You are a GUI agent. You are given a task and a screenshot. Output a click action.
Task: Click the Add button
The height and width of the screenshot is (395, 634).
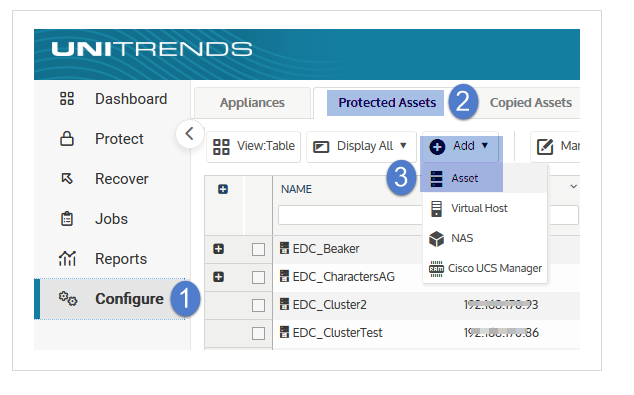(x=460, y=146)
